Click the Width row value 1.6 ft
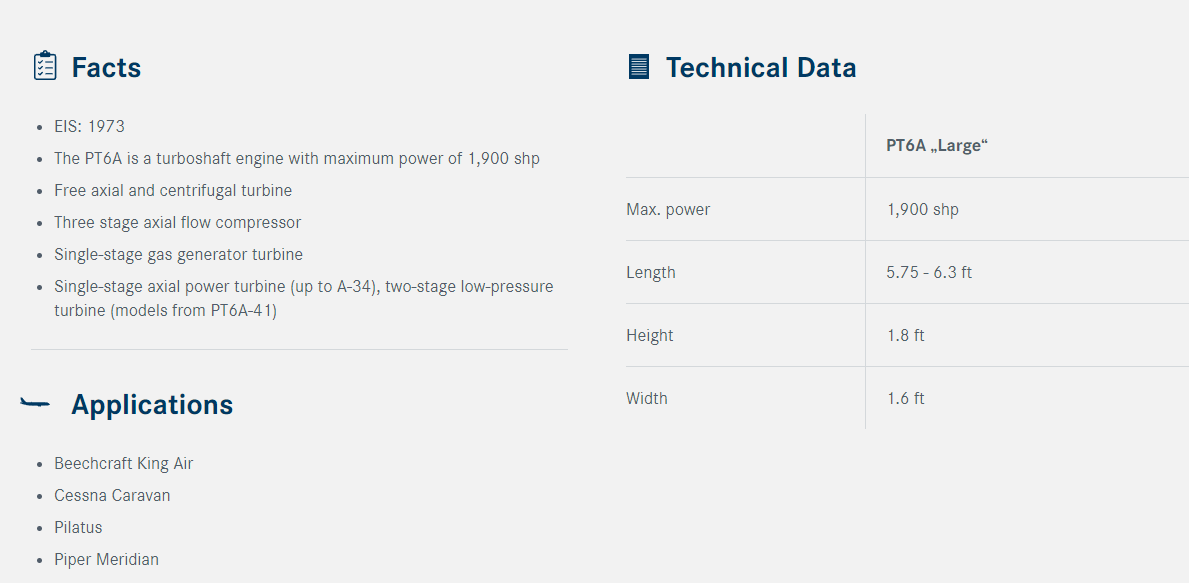Screen dimensions: 1189x583 905,398
